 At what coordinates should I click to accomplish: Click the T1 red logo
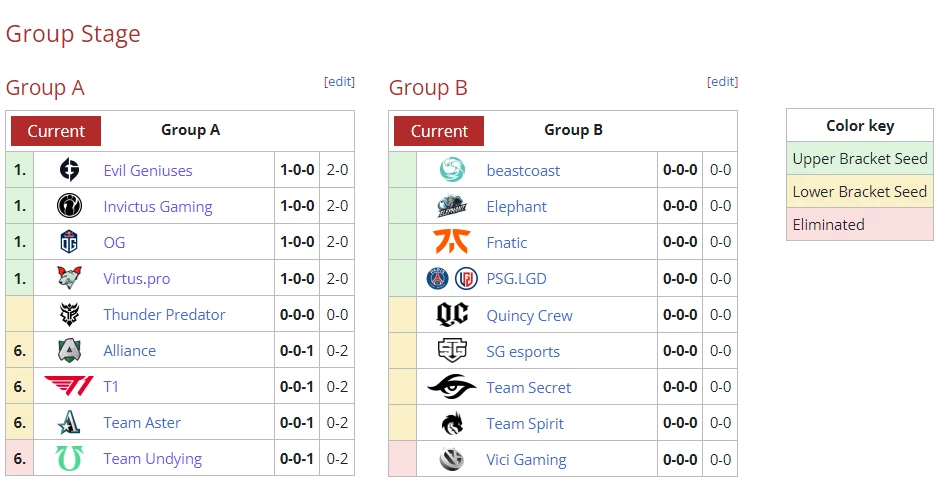click(69, 386)
